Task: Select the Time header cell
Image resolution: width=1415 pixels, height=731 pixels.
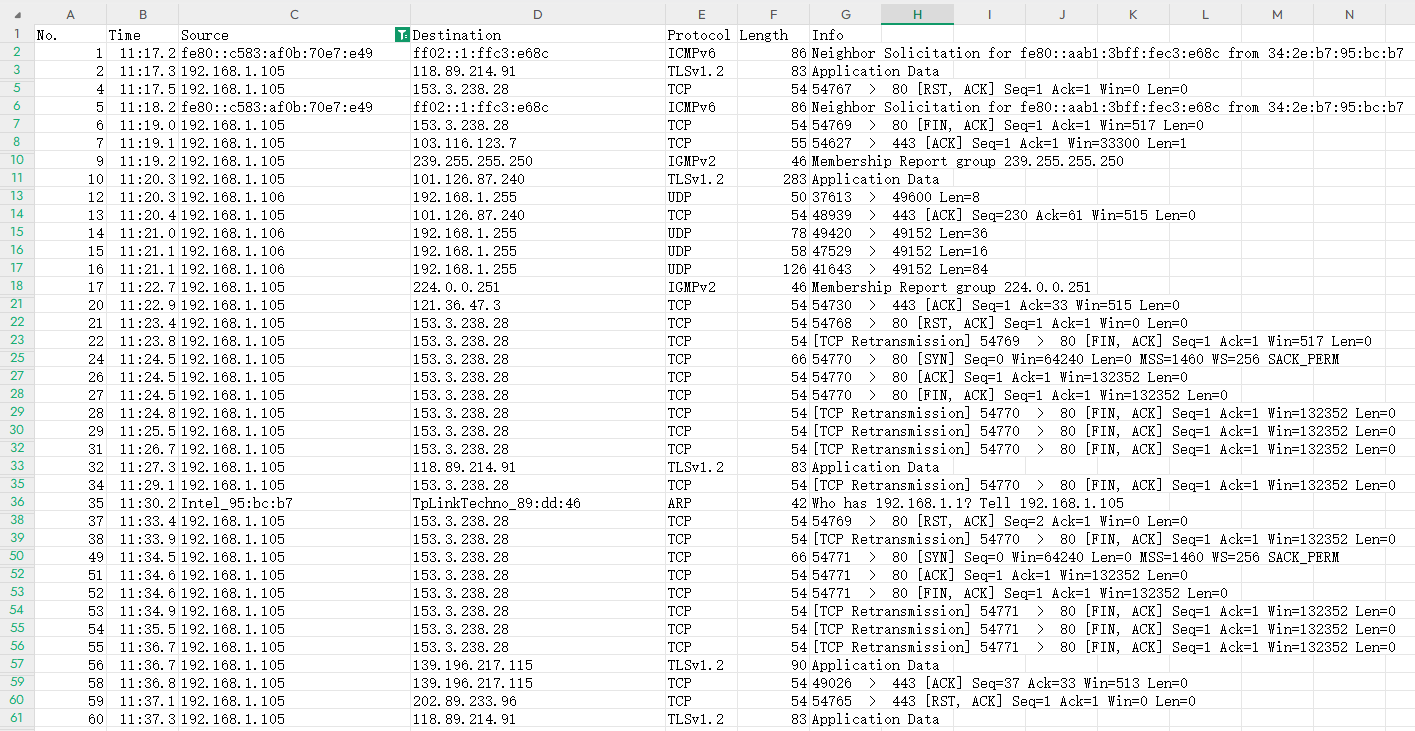Action: tap(142, 34)
